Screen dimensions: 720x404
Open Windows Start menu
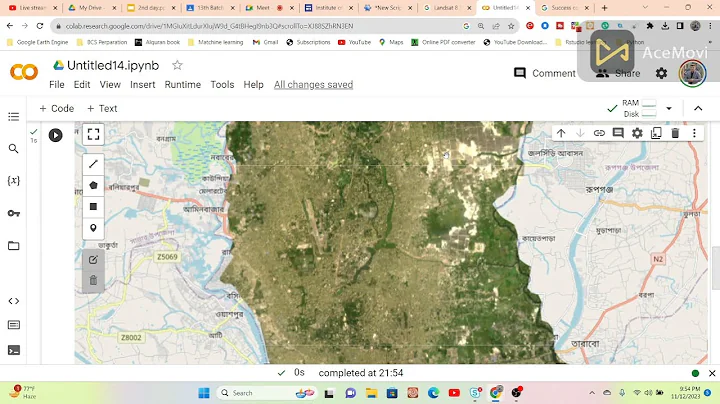(204, 393)
